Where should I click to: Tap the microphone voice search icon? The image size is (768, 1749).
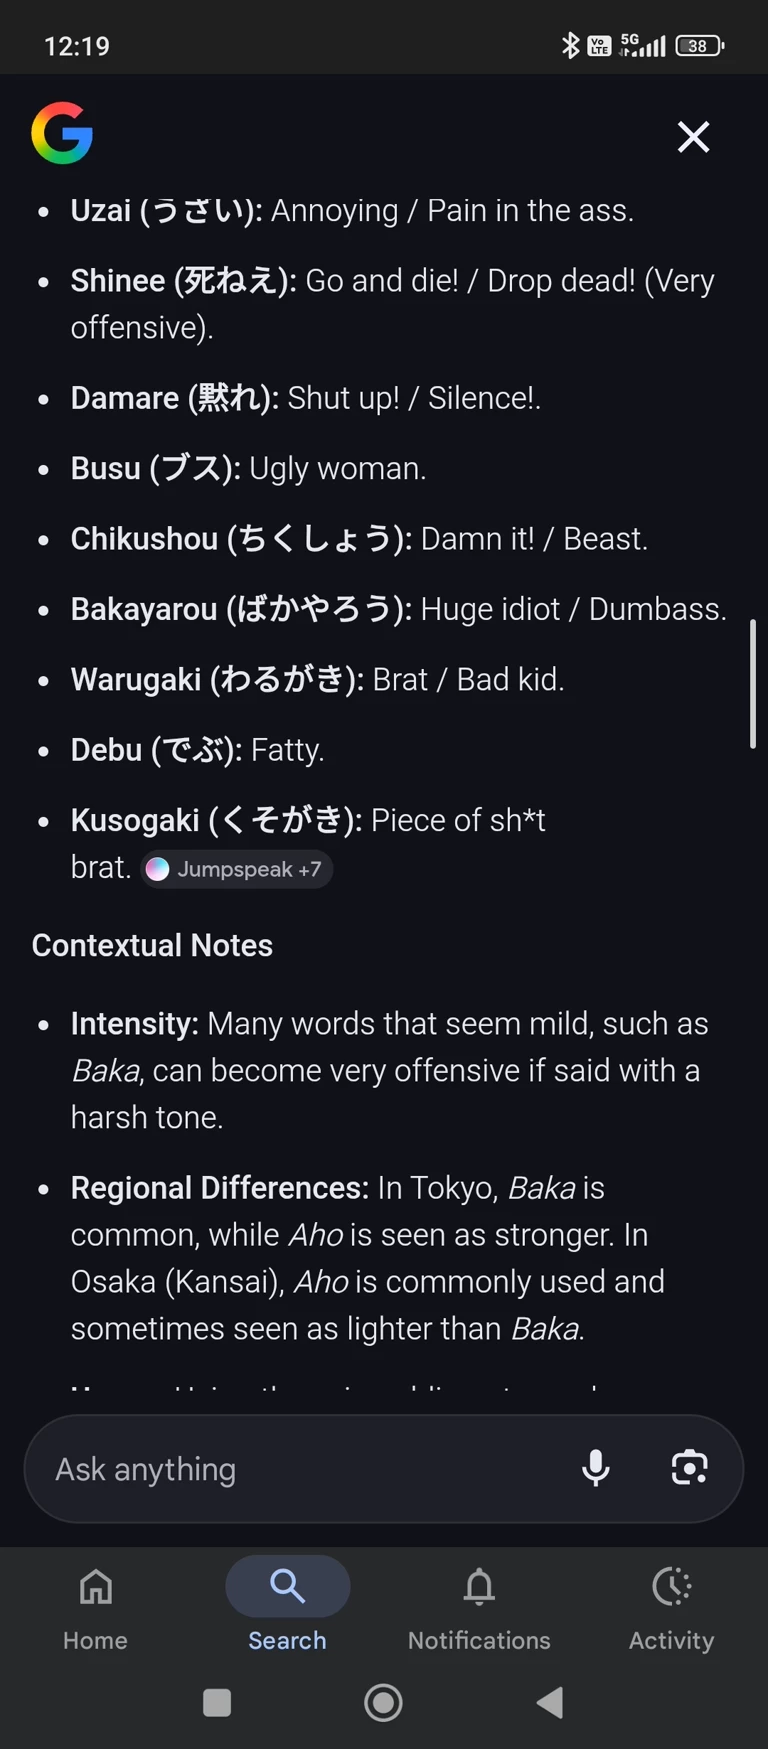[596, 1468]
